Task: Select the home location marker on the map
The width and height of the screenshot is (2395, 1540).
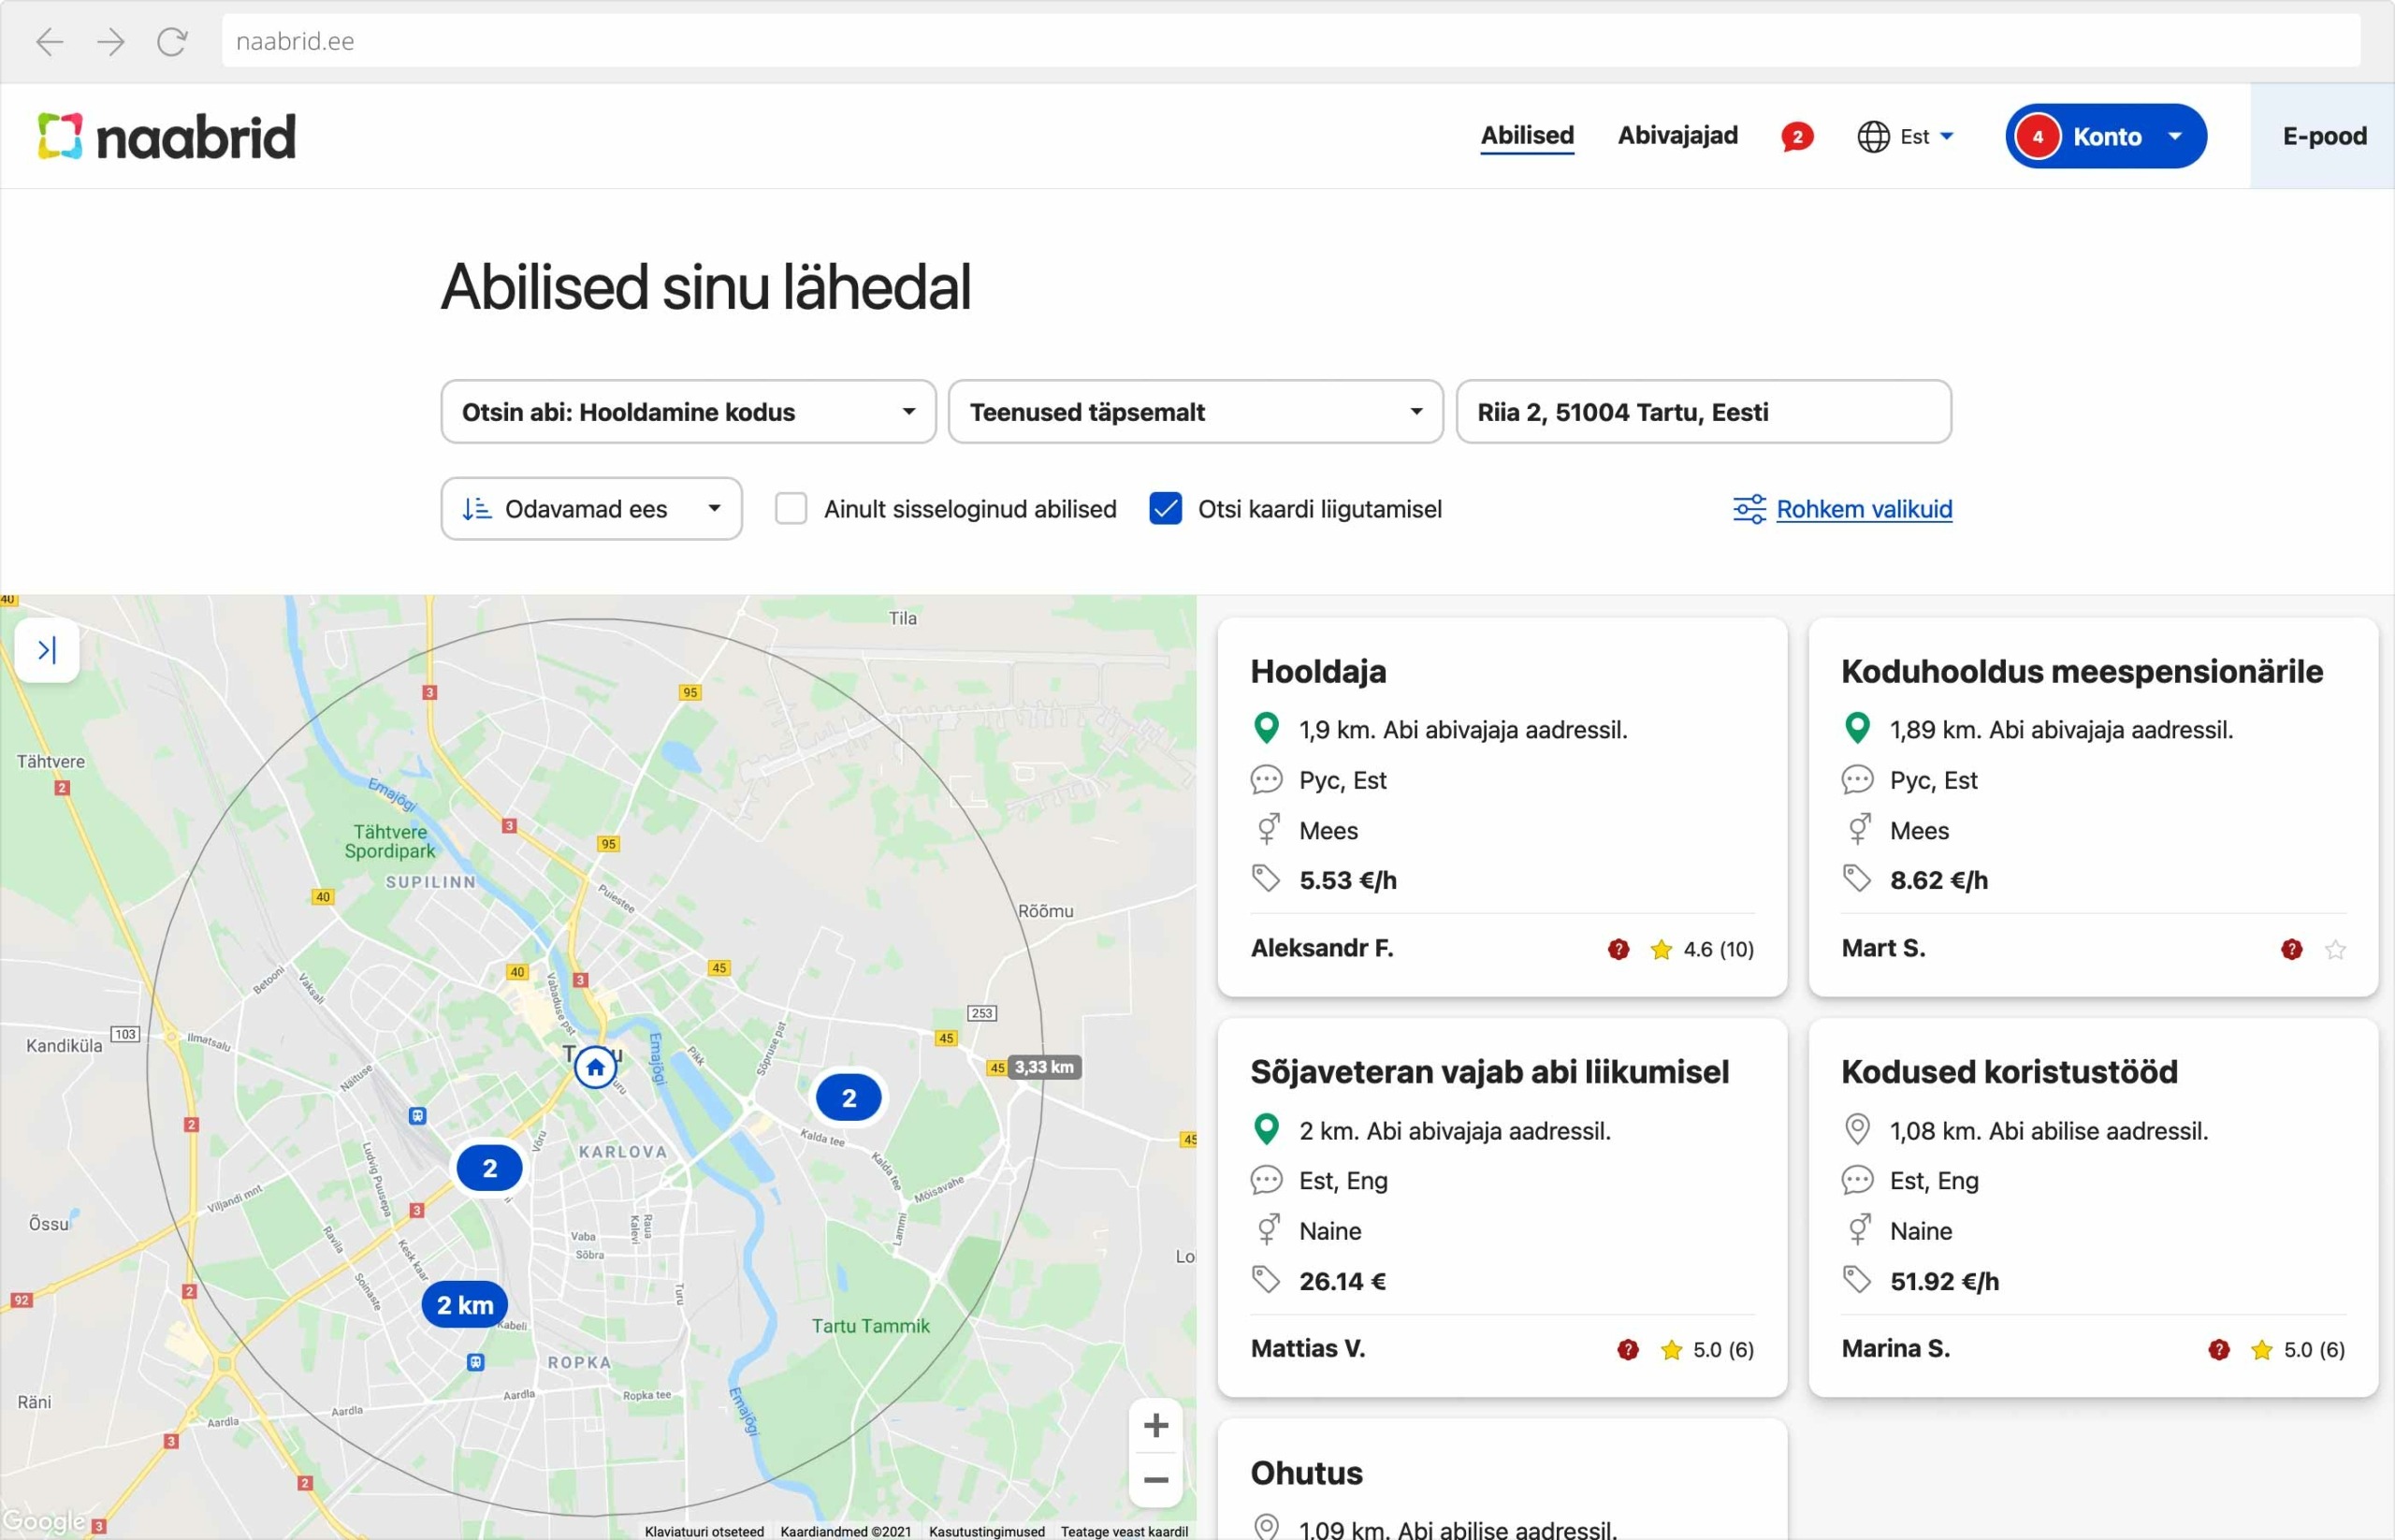Action: [594, 1066]
